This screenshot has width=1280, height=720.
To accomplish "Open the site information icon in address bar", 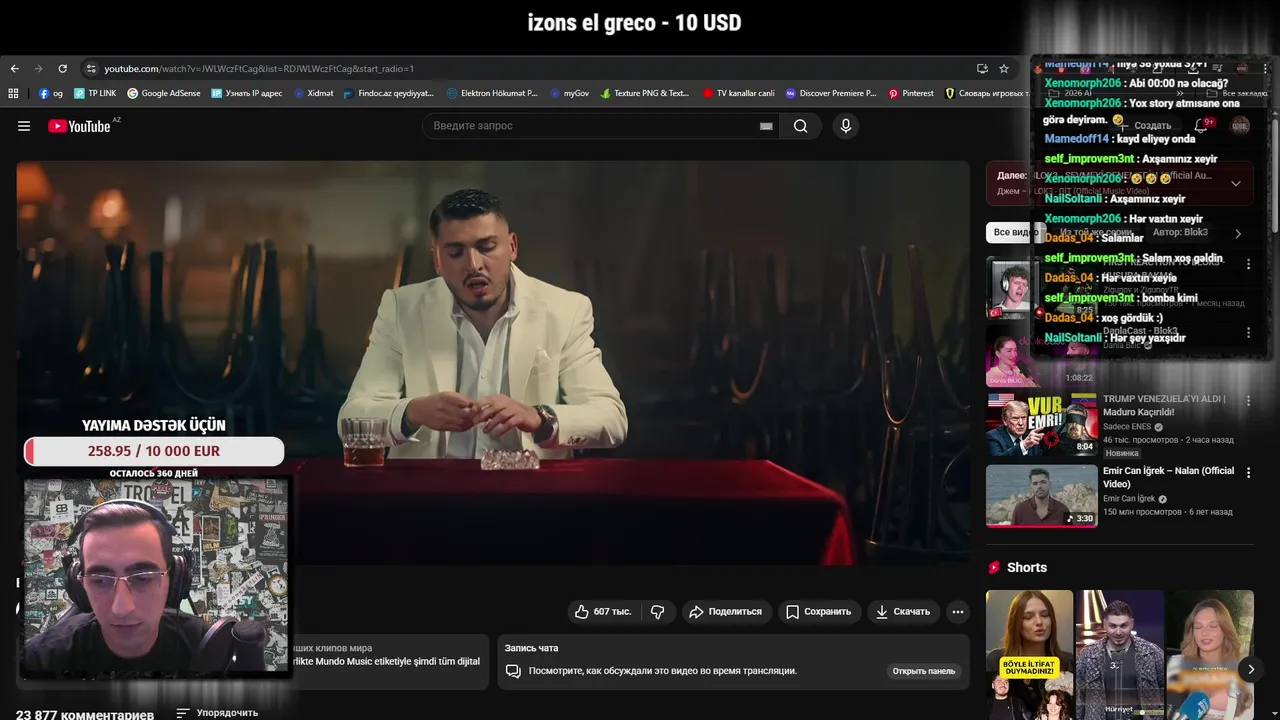I will 91,69.
